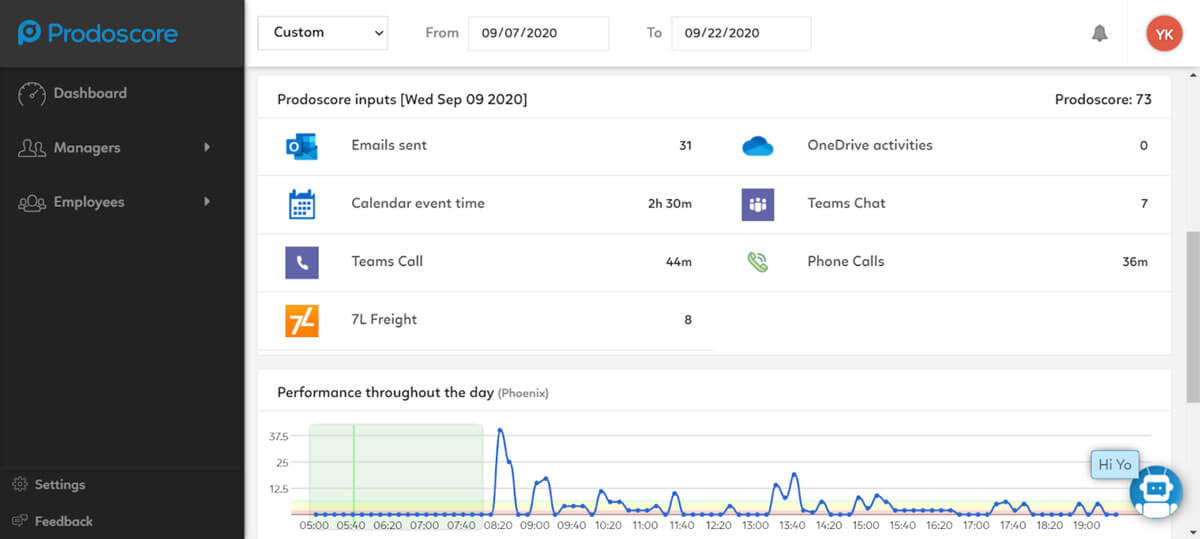Click the Teams Call label
This screenshot has height=539, width=1200.
pos(387,261)
